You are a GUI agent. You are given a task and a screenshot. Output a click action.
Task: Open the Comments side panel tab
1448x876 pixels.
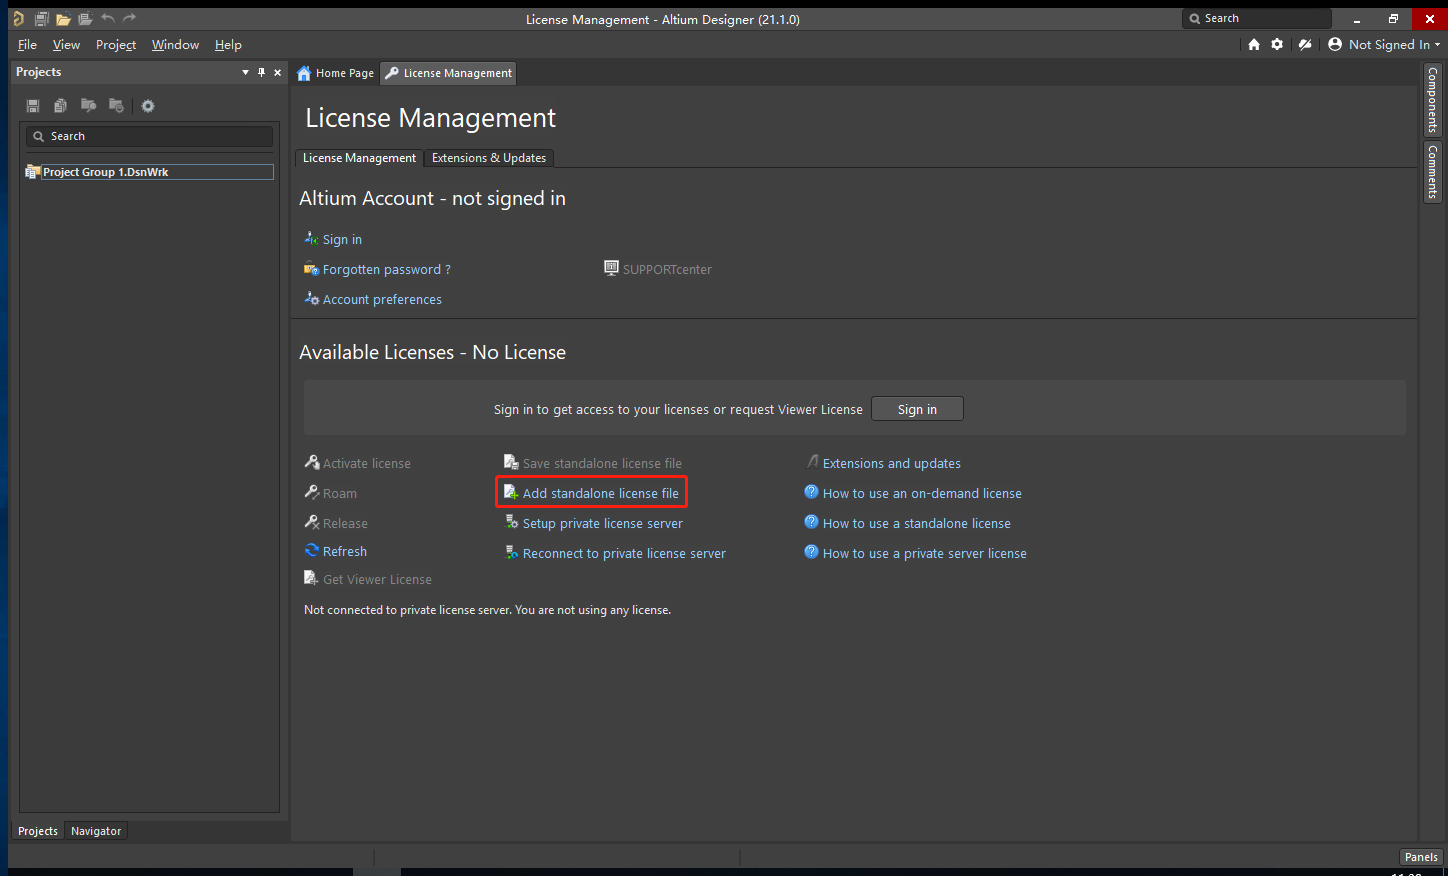pyautogui.click(x=1432, y=172)
